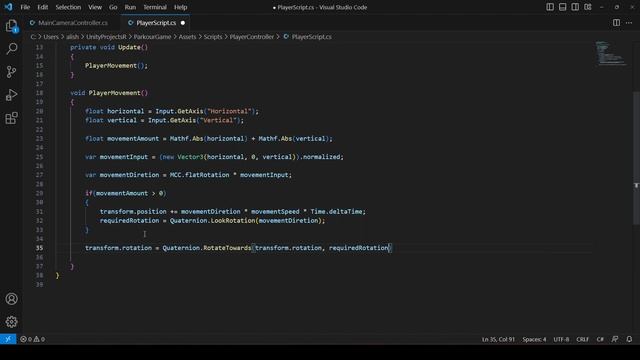Open the notifications bell

pos(629,339)
